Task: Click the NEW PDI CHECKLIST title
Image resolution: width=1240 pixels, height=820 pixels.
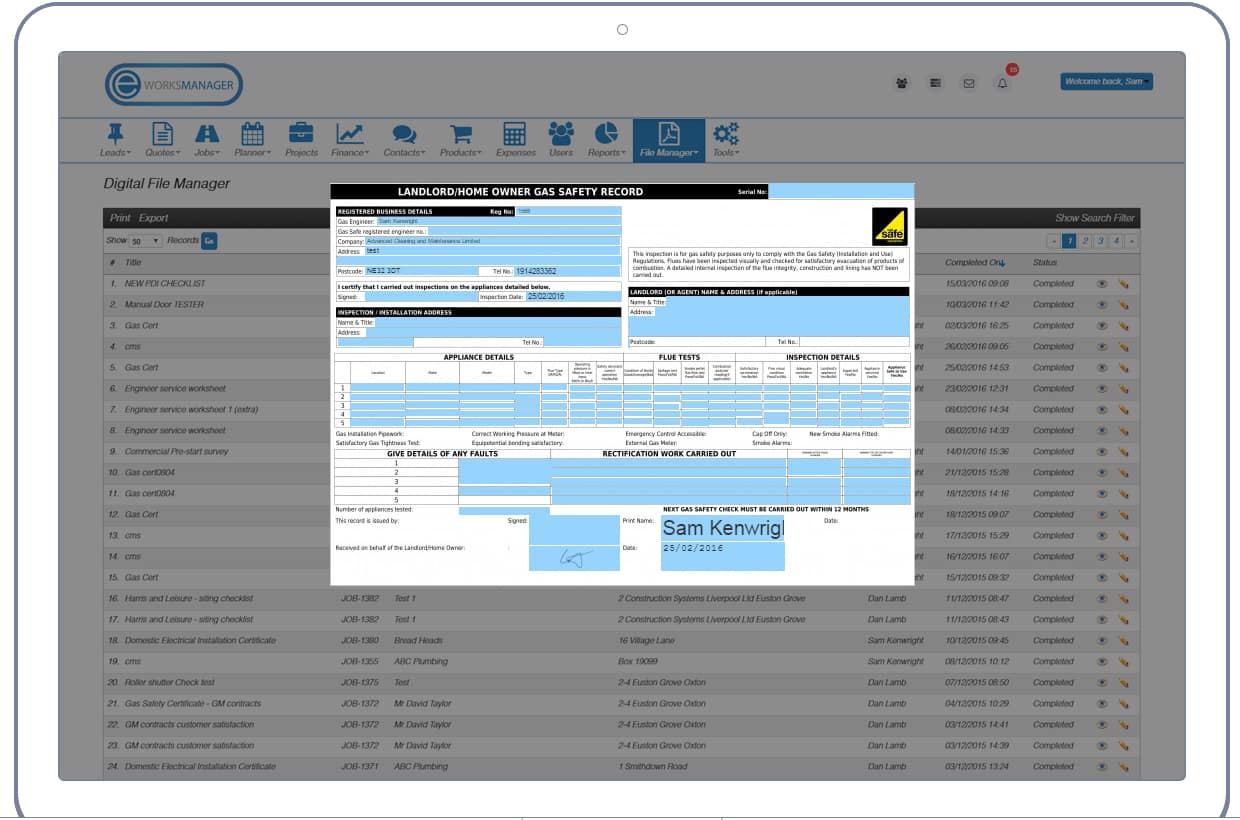Action: (x=164, y=283)
